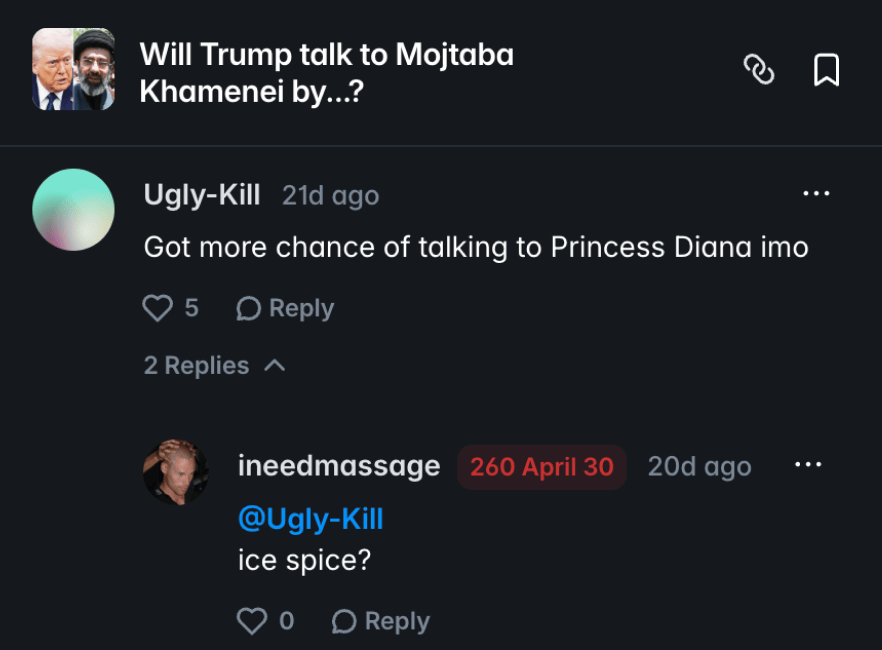Click the @Ugly-Kill mention link

click(x=311, y=518)
